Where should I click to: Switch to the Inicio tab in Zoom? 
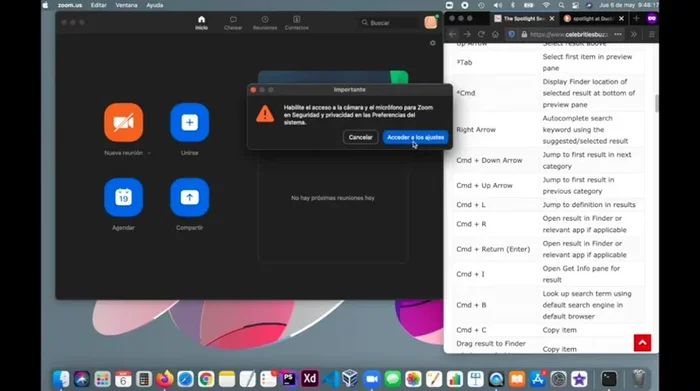[201, 23]
